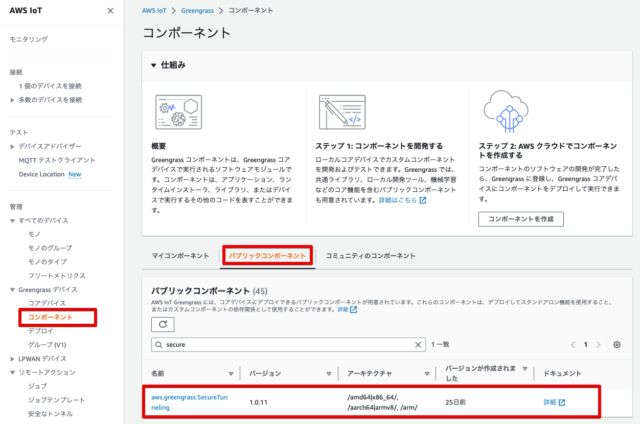Open コミュニティのコンポーネント tab
Viewport: 640px width, 424px height.
click(x=370, y=256)
